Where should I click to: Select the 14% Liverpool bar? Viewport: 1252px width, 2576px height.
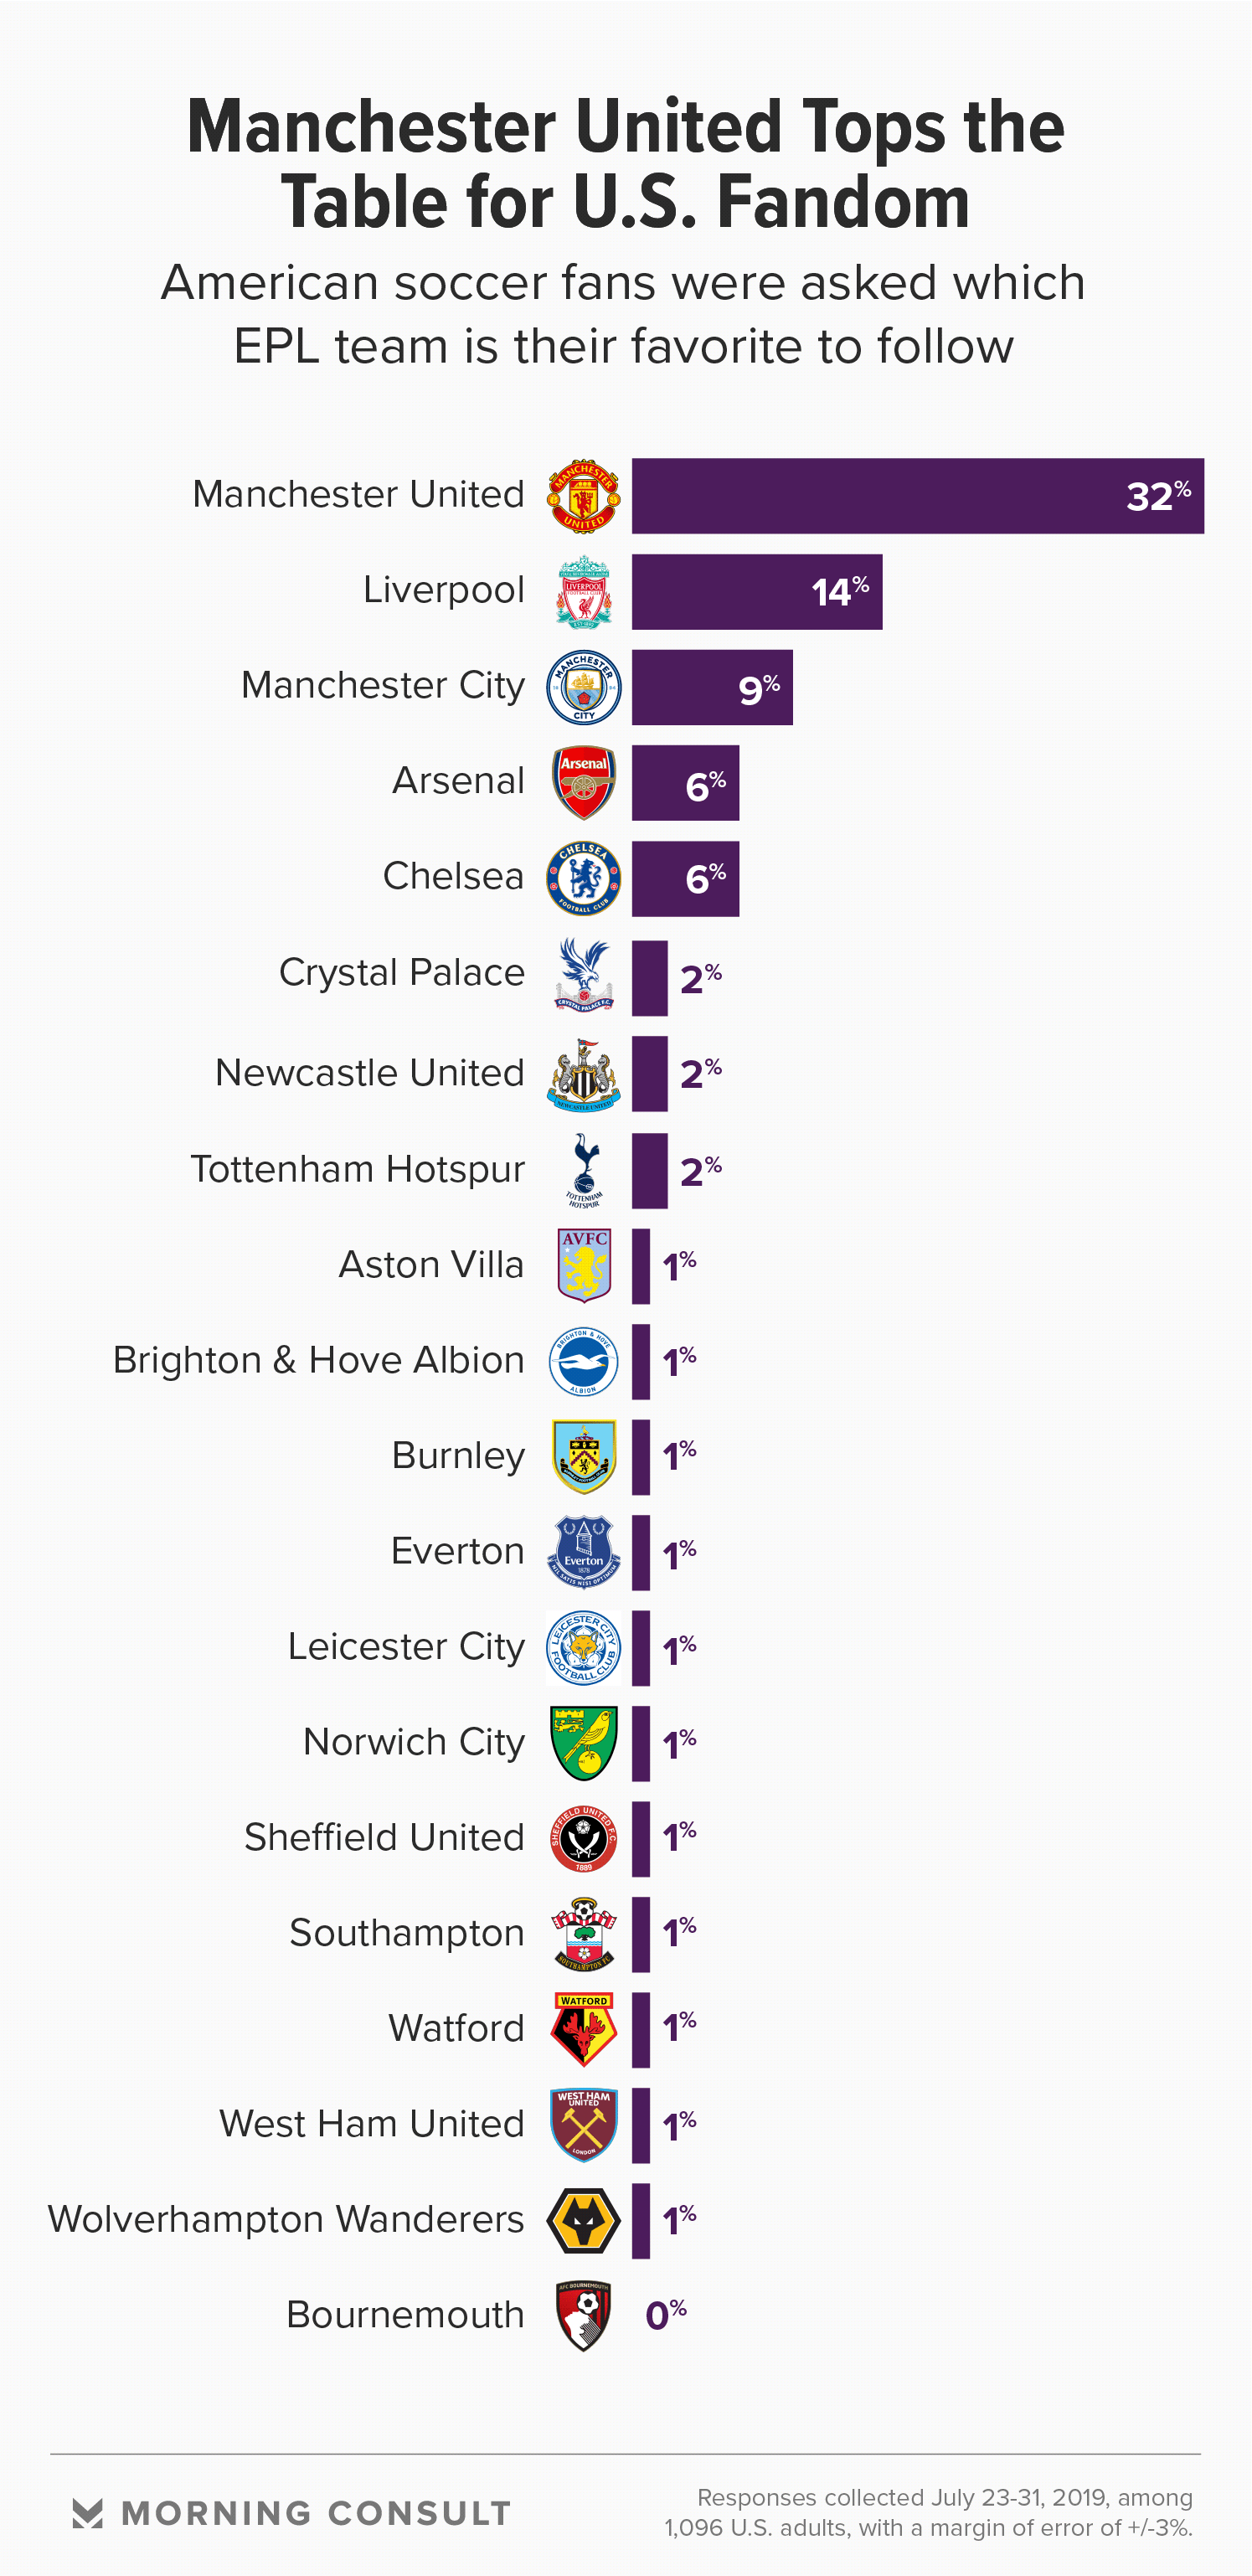[x=757, y=592]
